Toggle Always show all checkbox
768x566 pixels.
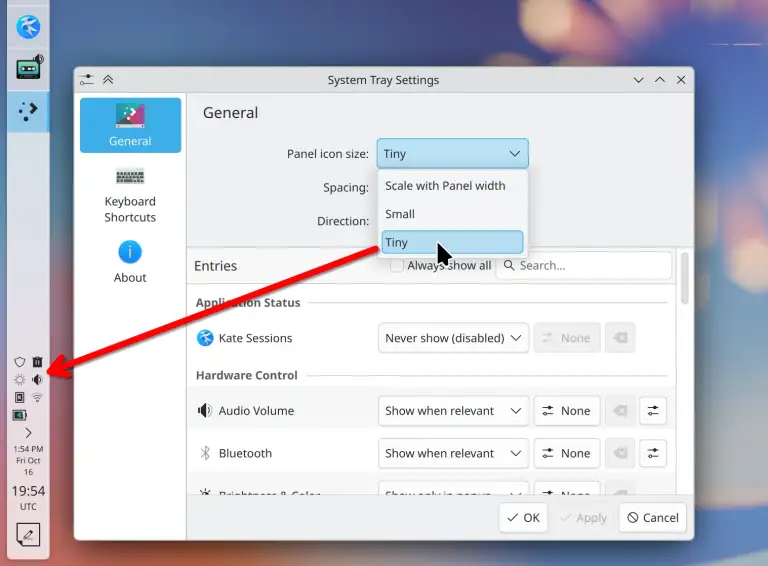click(x=397, y=265)
